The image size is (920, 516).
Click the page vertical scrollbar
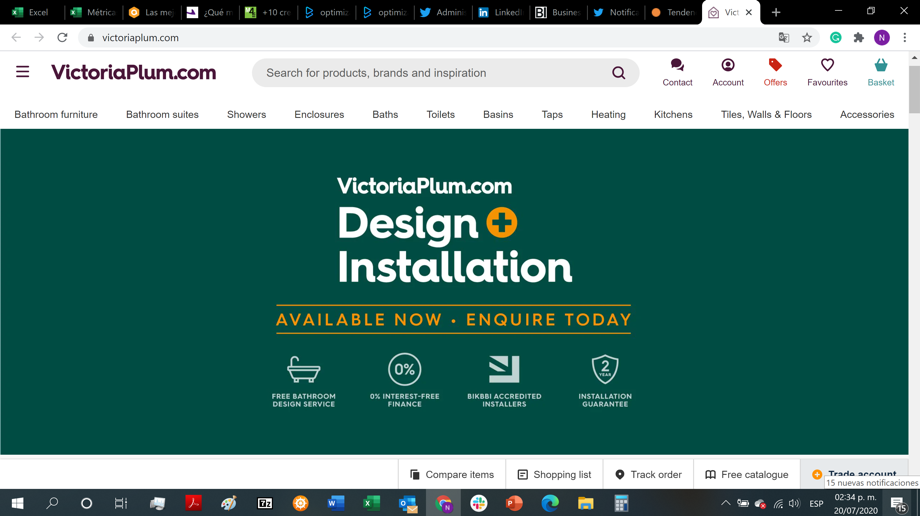click(x=914, y=87)
